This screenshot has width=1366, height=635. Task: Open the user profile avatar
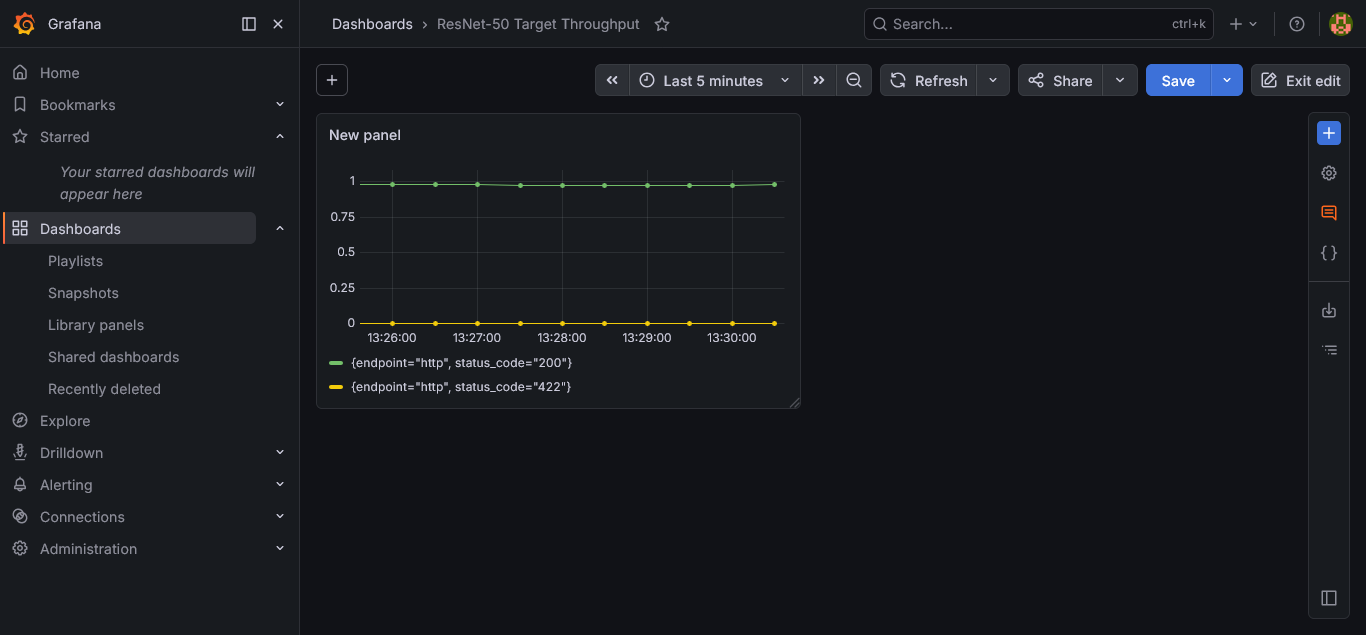tap(1341, 24)
